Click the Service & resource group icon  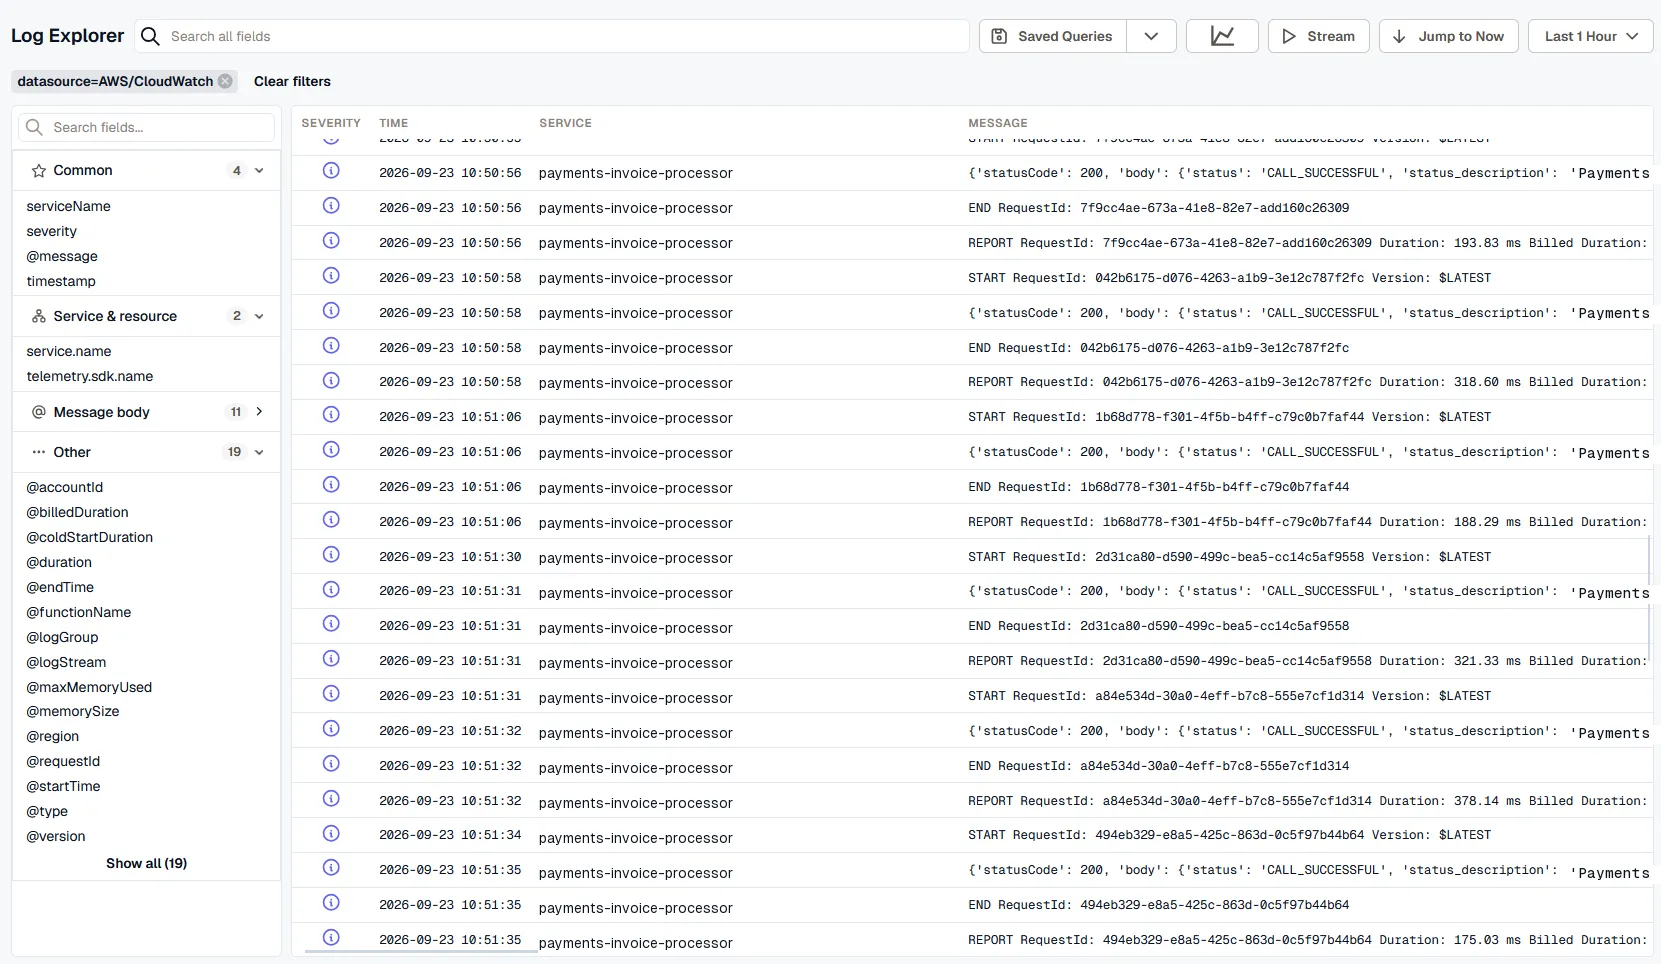[39, 316]
